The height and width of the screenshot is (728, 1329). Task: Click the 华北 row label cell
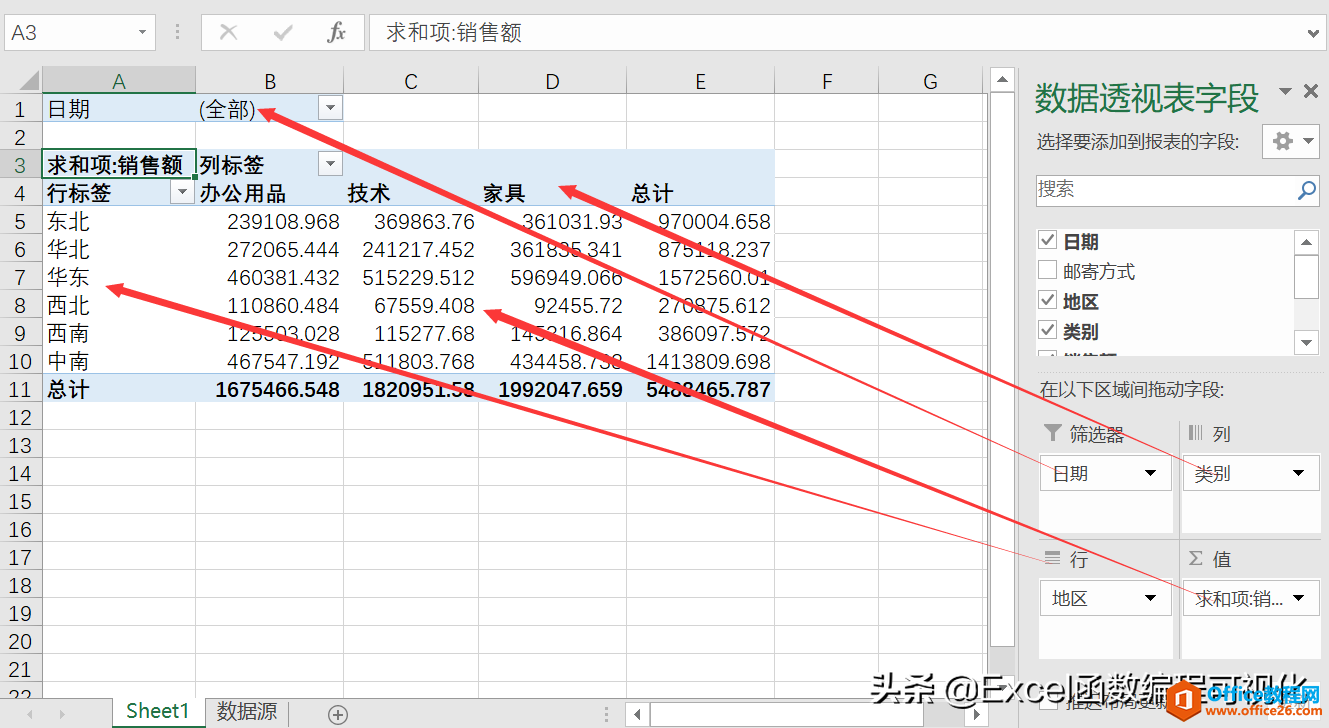119,249
